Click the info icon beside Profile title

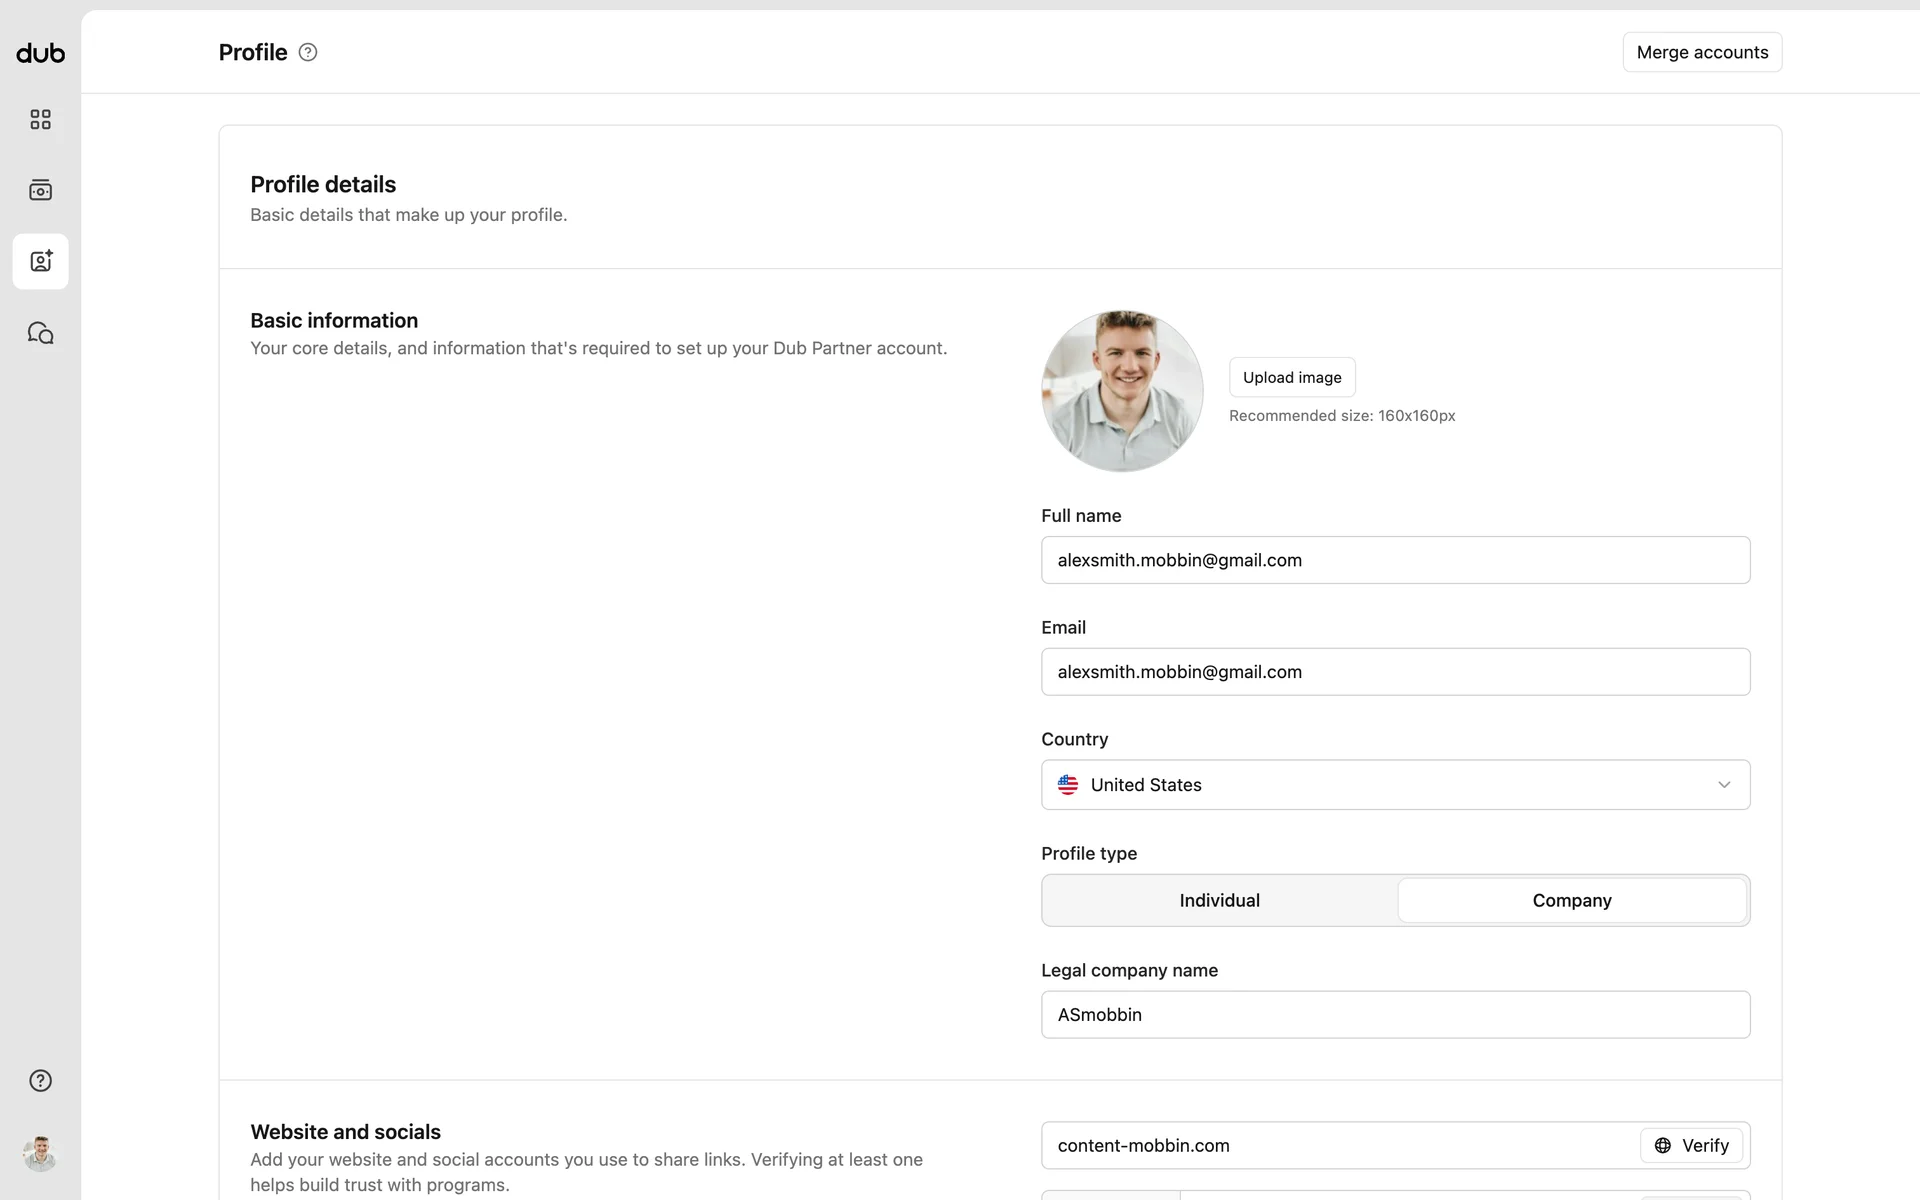pyautogui.click(x=308, y=52)
